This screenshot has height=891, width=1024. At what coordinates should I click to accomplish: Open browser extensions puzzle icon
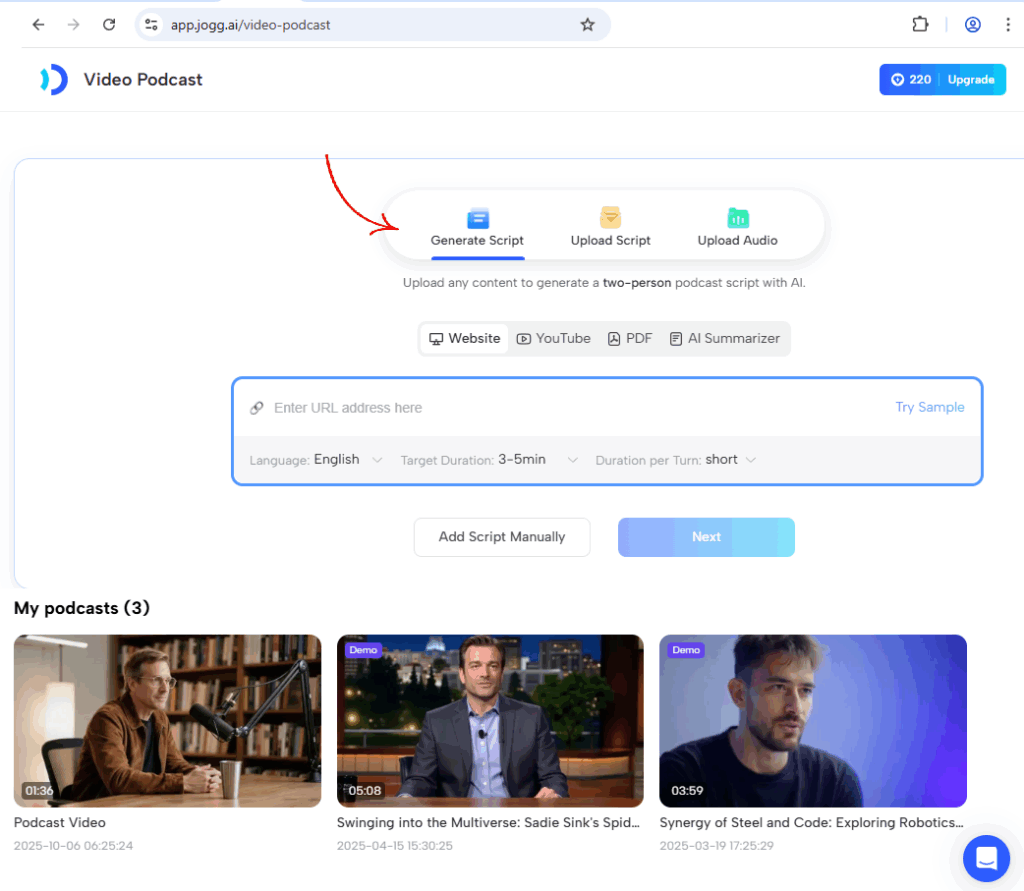pos(920,25)
